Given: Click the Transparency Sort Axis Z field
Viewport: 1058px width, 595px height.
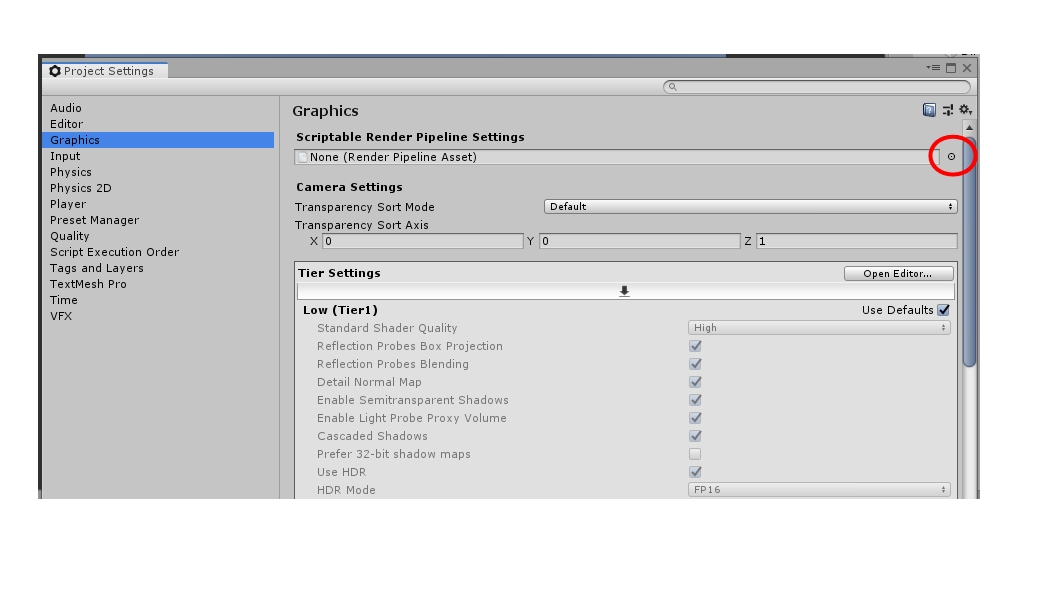Looking at the screenshot, I should point(856,241).
